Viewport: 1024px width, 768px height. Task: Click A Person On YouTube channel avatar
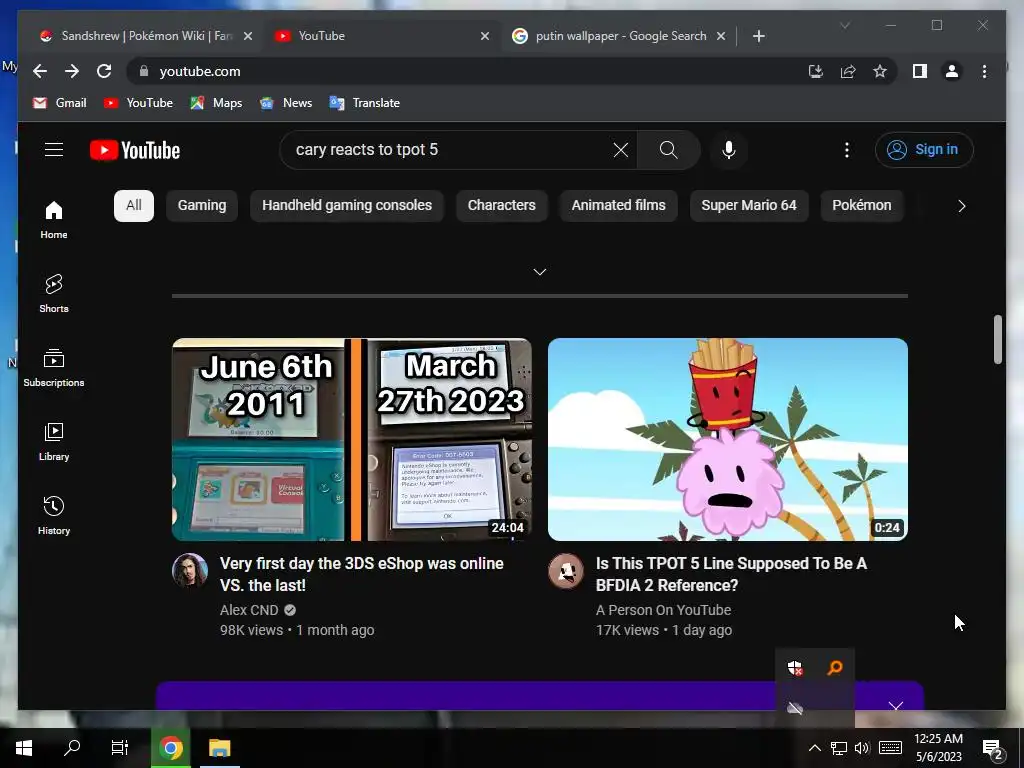(566, 571)
